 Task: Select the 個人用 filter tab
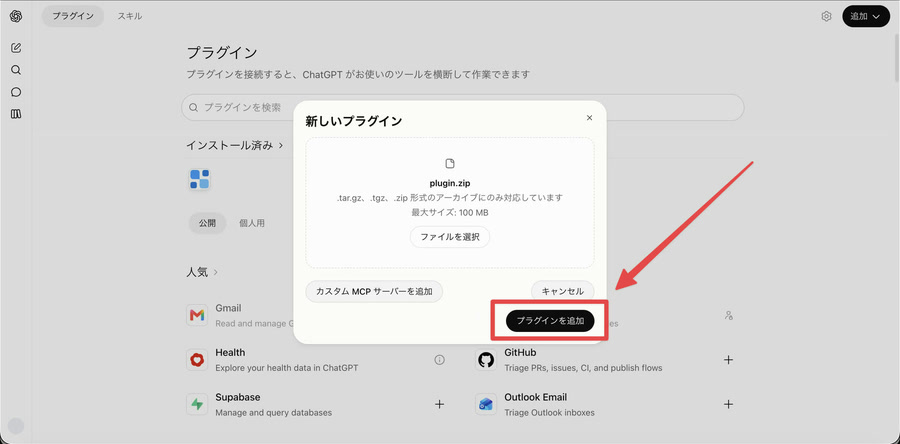[x=252, y=224]
